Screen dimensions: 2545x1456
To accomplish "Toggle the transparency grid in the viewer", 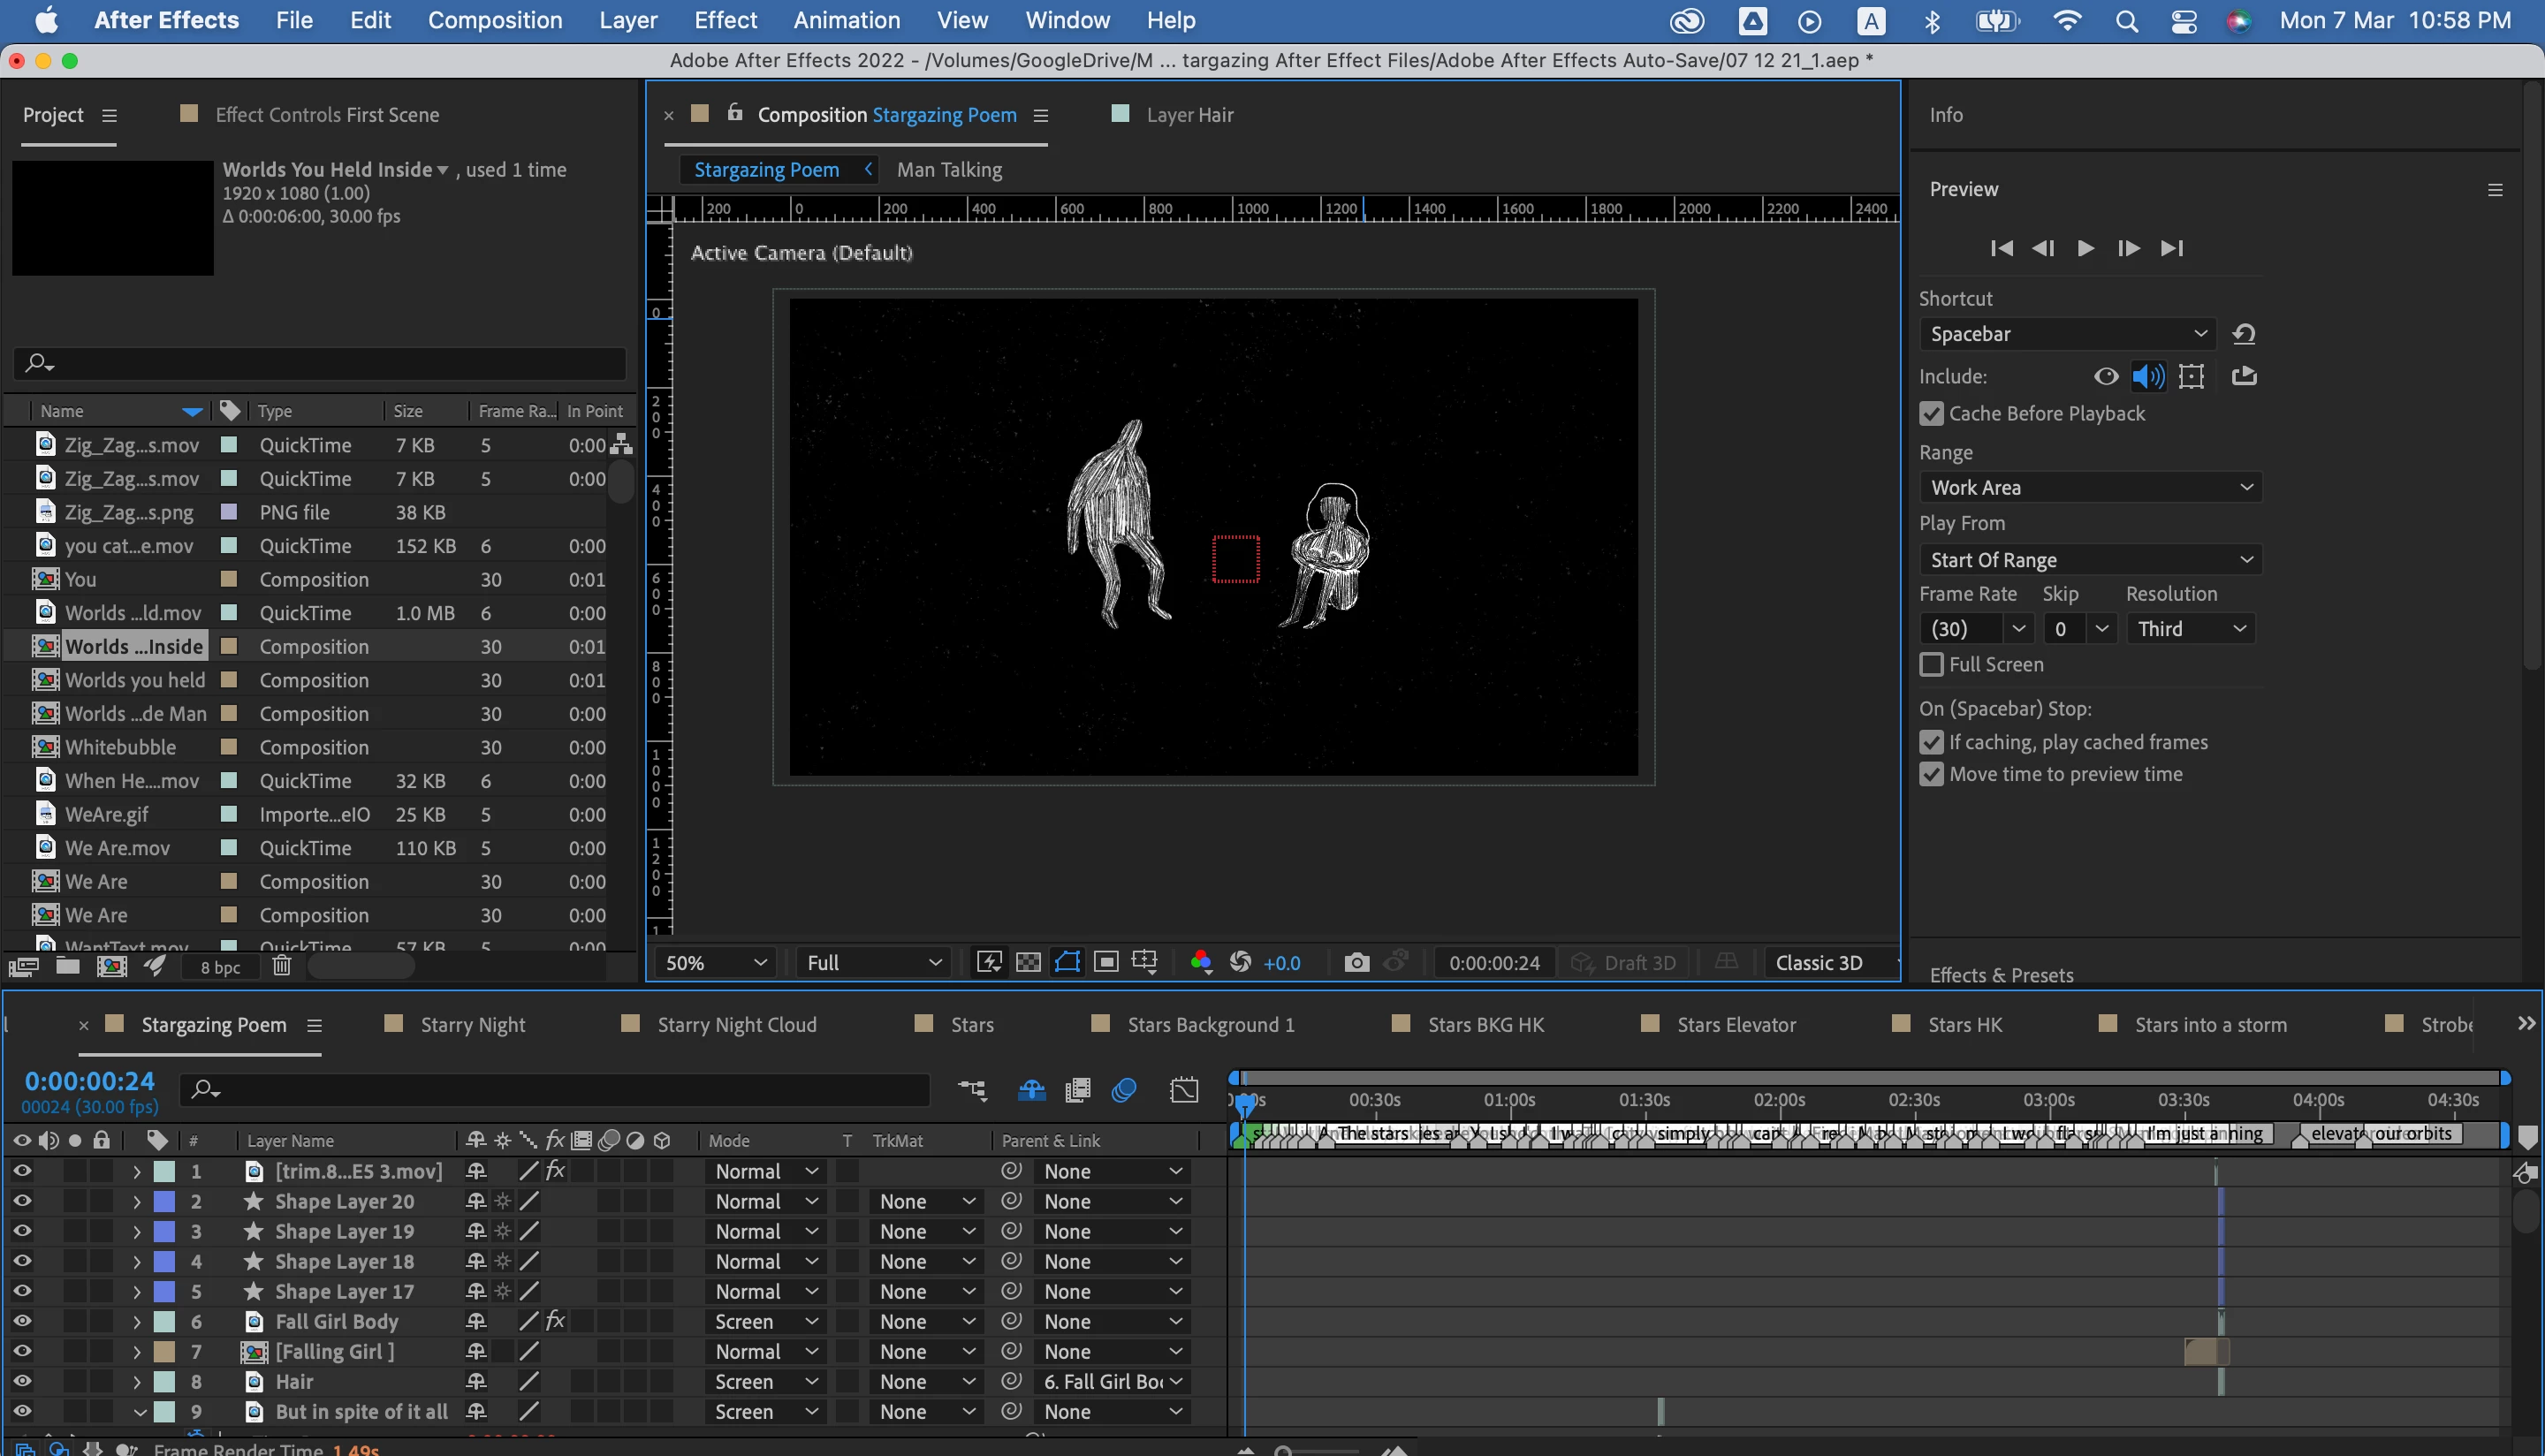I will tap(1028, 962).
